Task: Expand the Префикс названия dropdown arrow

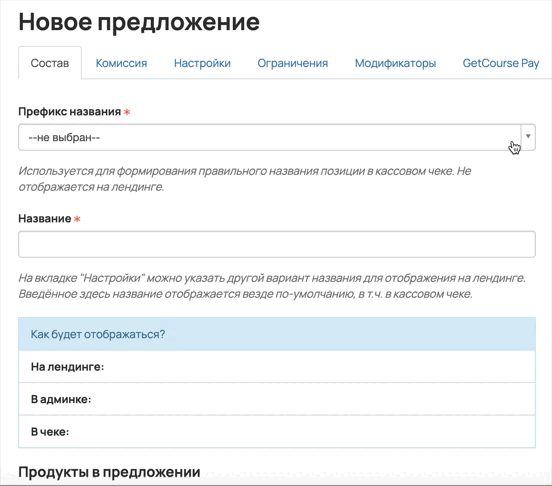Action: pyautogui.click(x=528, y=137)
